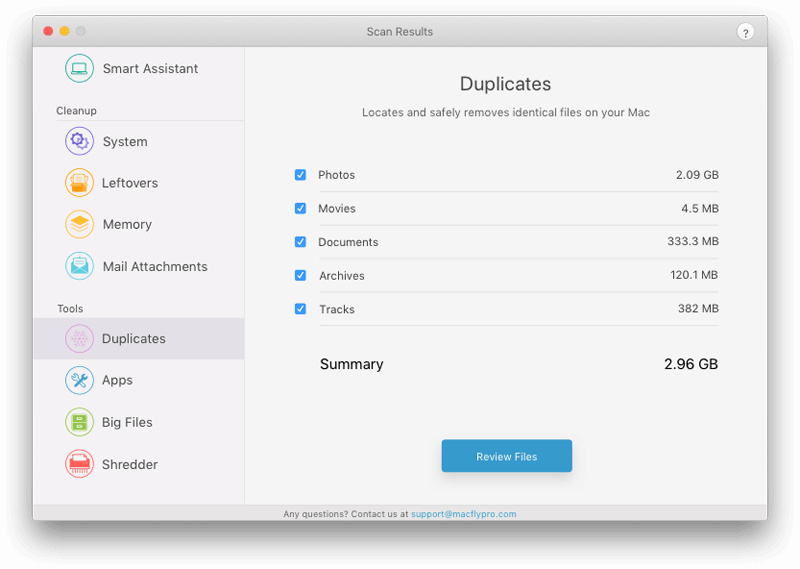Go to the Big Files label
800x569 pixels.
(127, 422)
